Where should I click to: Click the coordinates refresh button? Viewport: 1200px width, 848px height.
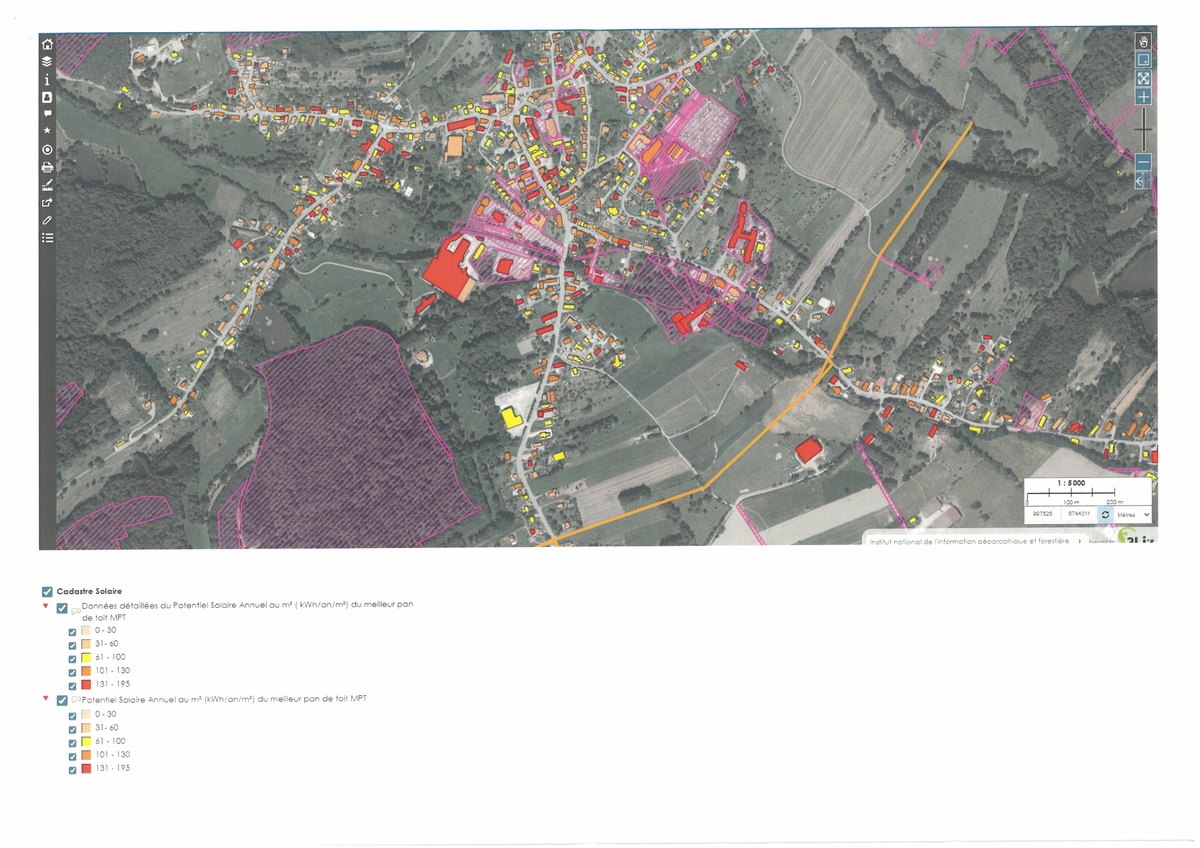pos(1105,514)
